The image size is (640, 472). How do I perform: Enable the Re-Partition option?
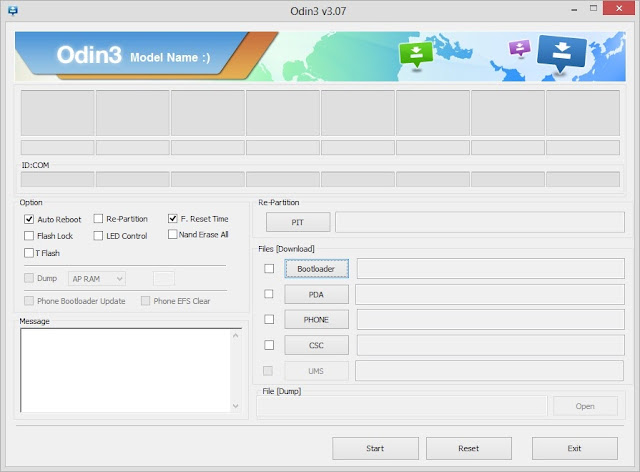(x=98, y=219)
